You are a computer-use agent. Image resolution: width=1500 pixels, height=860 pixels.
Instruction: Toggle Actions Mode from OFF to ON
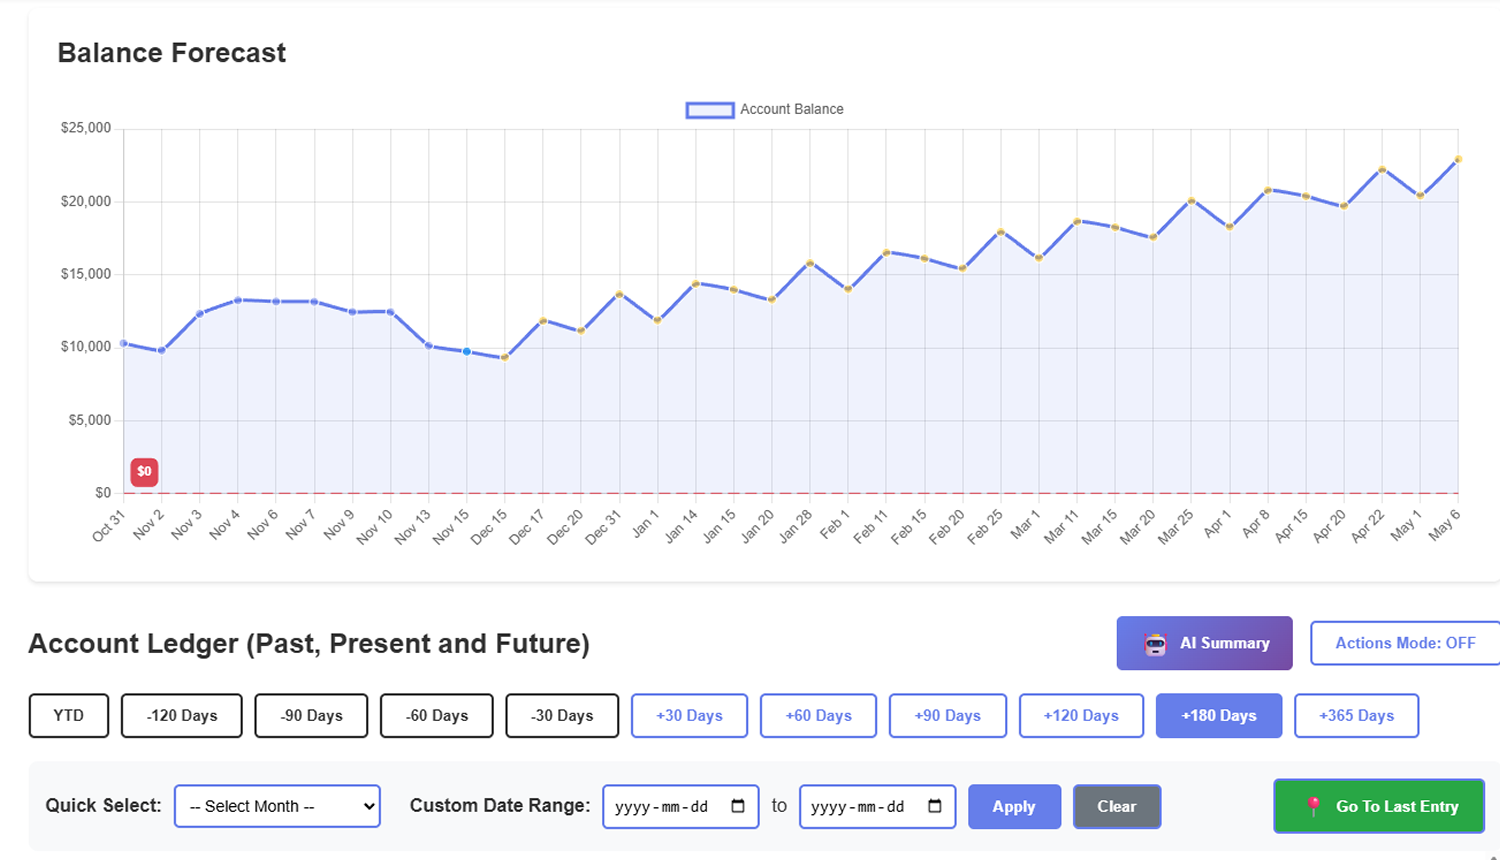[1404, 643]
